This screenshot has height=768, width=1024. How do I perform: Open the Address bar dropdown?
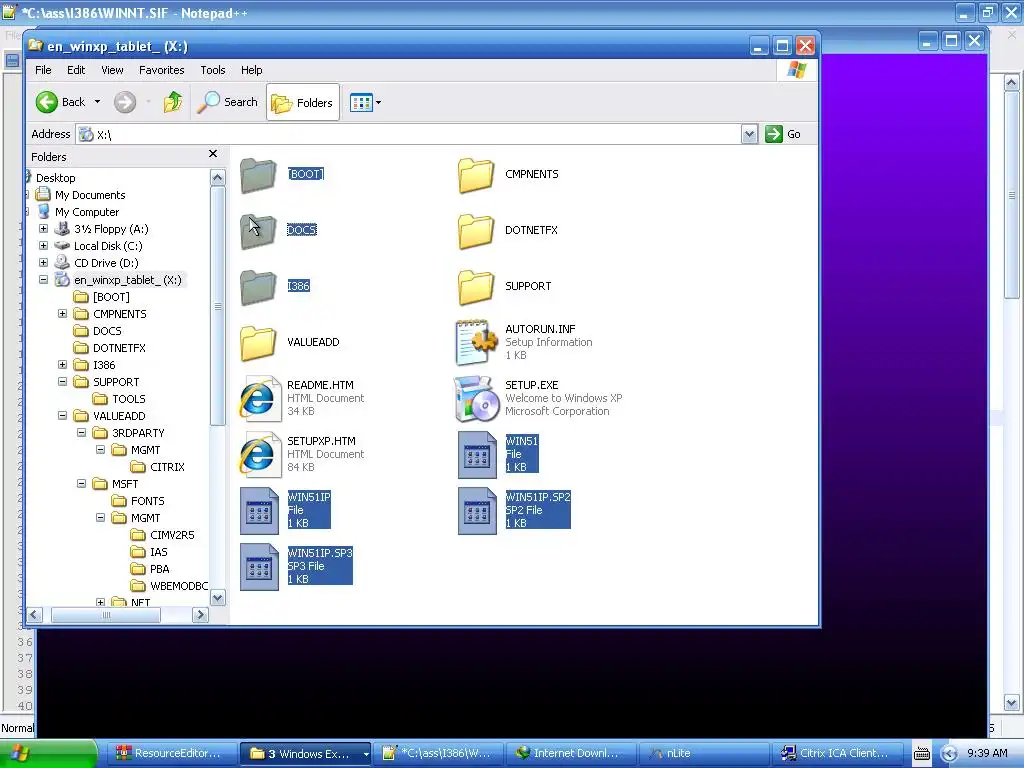click(749, 135)
